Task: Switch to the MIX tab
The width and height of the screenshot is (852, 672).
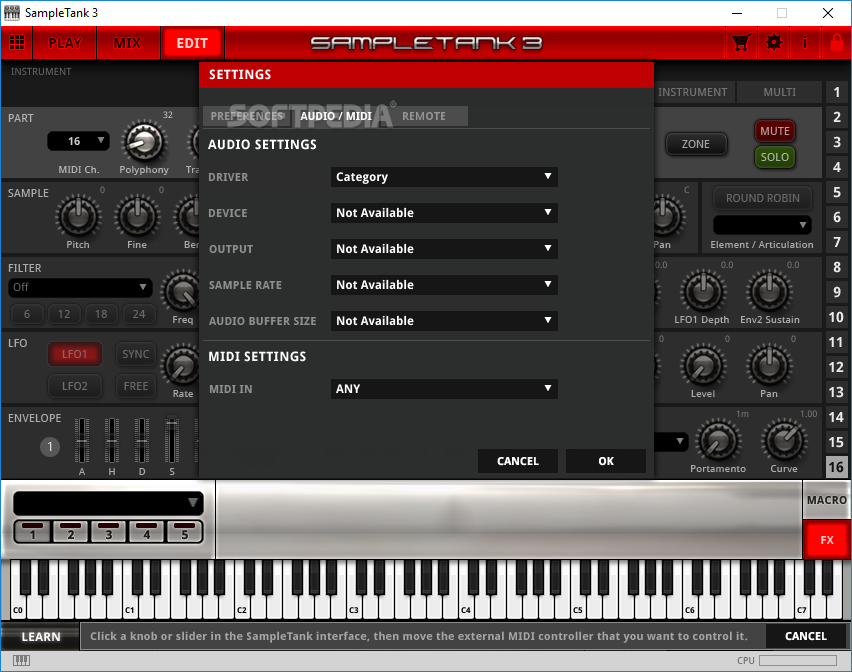Action: click(x=127, y=43)
